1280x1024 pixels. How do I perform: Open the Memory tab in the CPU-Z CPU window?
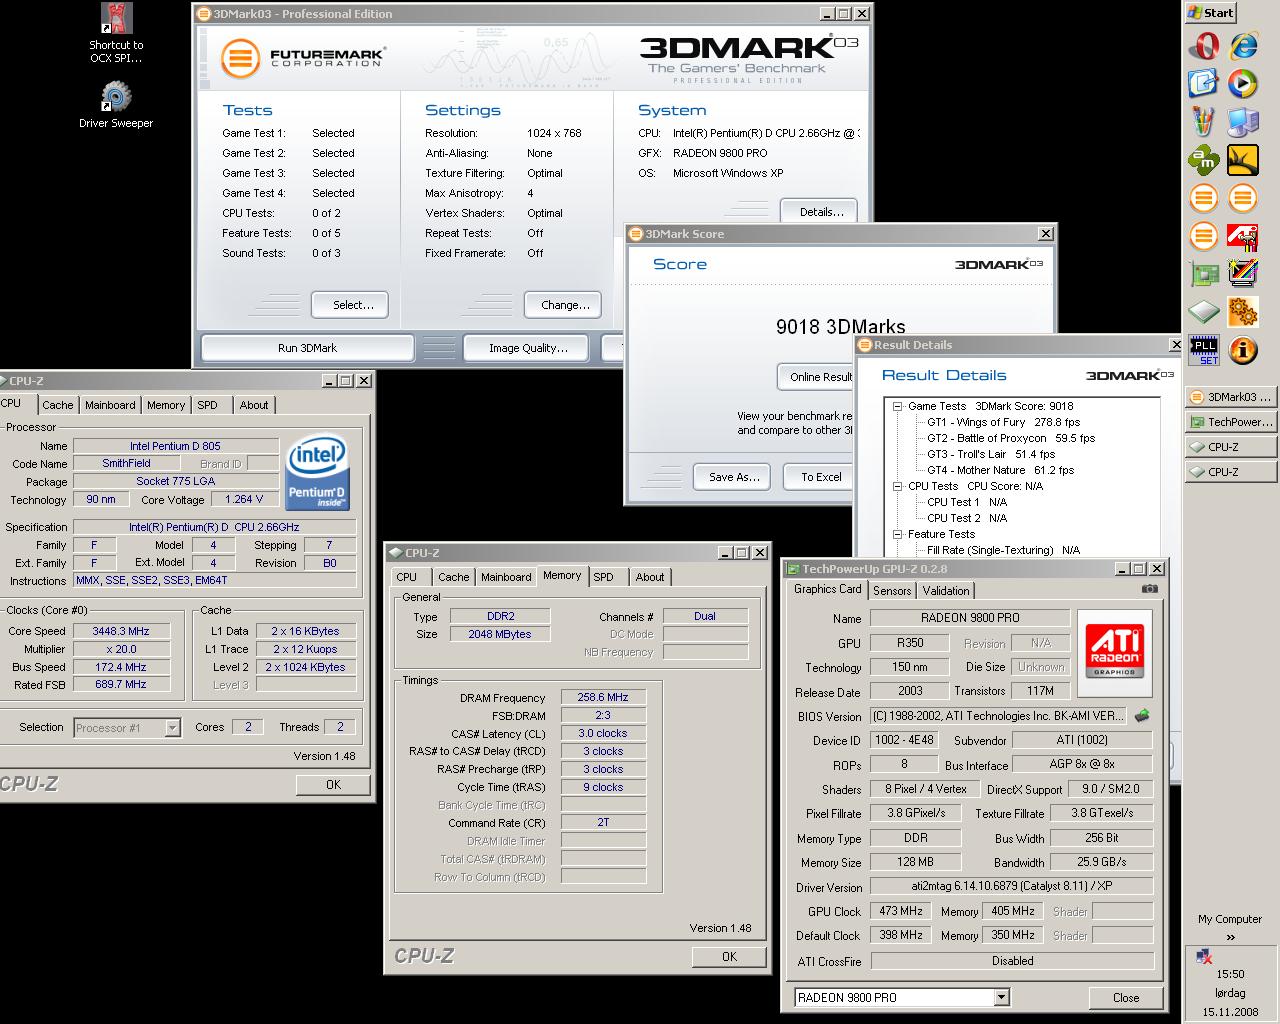coord(166,405)
